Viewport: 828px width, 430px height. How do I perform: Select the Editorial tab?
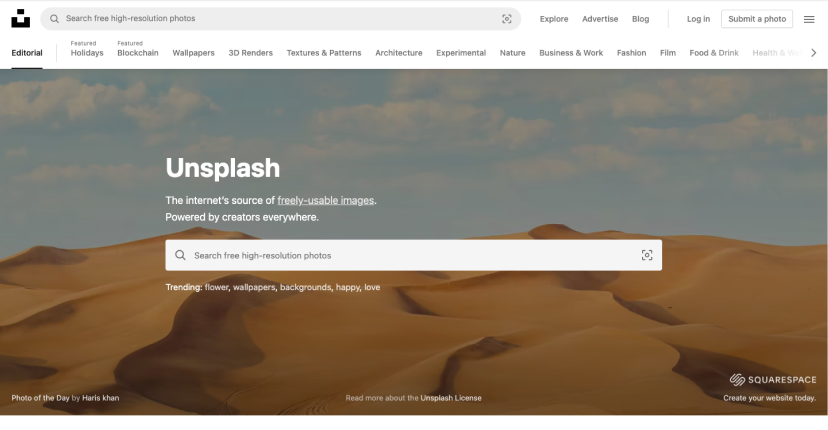(x=27, y=53)
